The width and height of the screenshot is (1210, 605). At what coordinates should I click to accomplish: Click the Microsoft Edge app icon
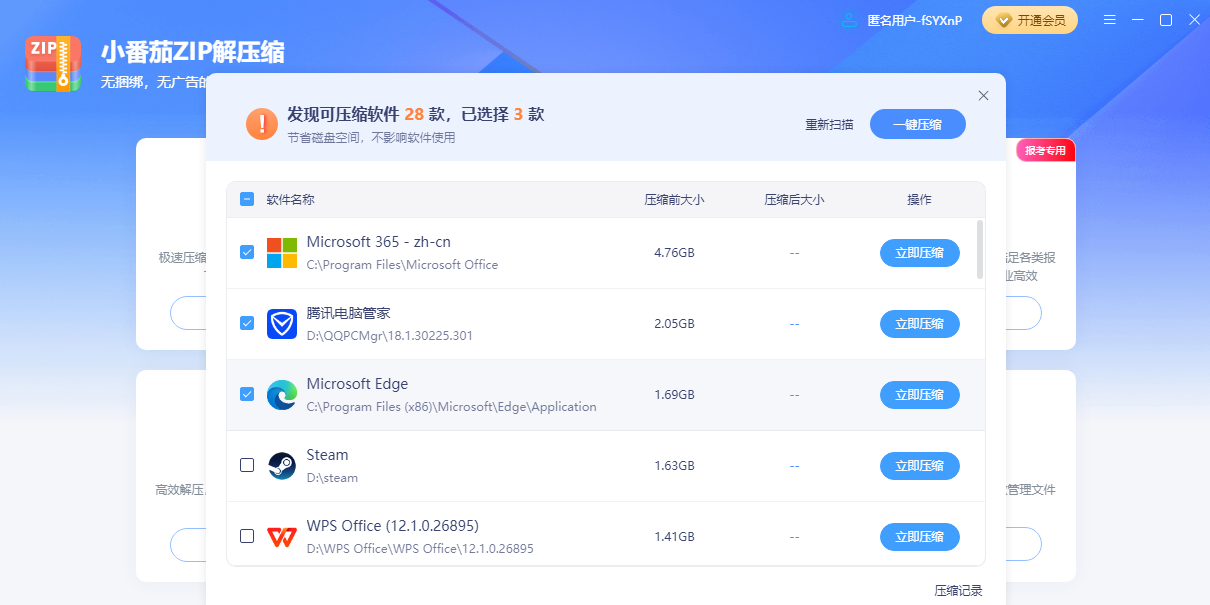[x=282, y=395]
